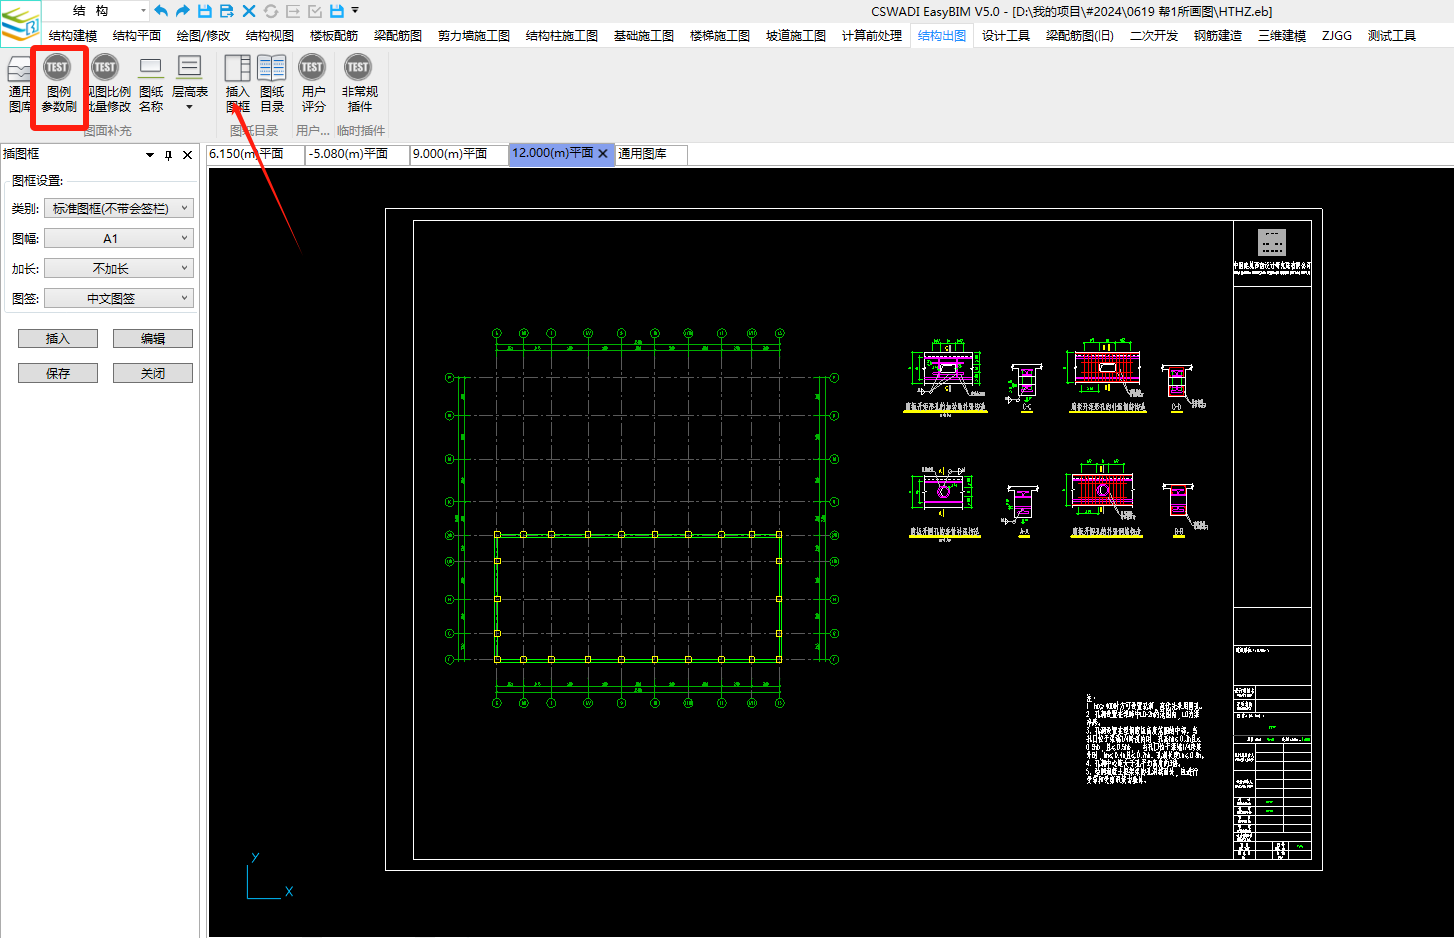Open the 计算前处理 ribbon tab
Viewport: 1454px width, 938px height.
tap(872, 36)
